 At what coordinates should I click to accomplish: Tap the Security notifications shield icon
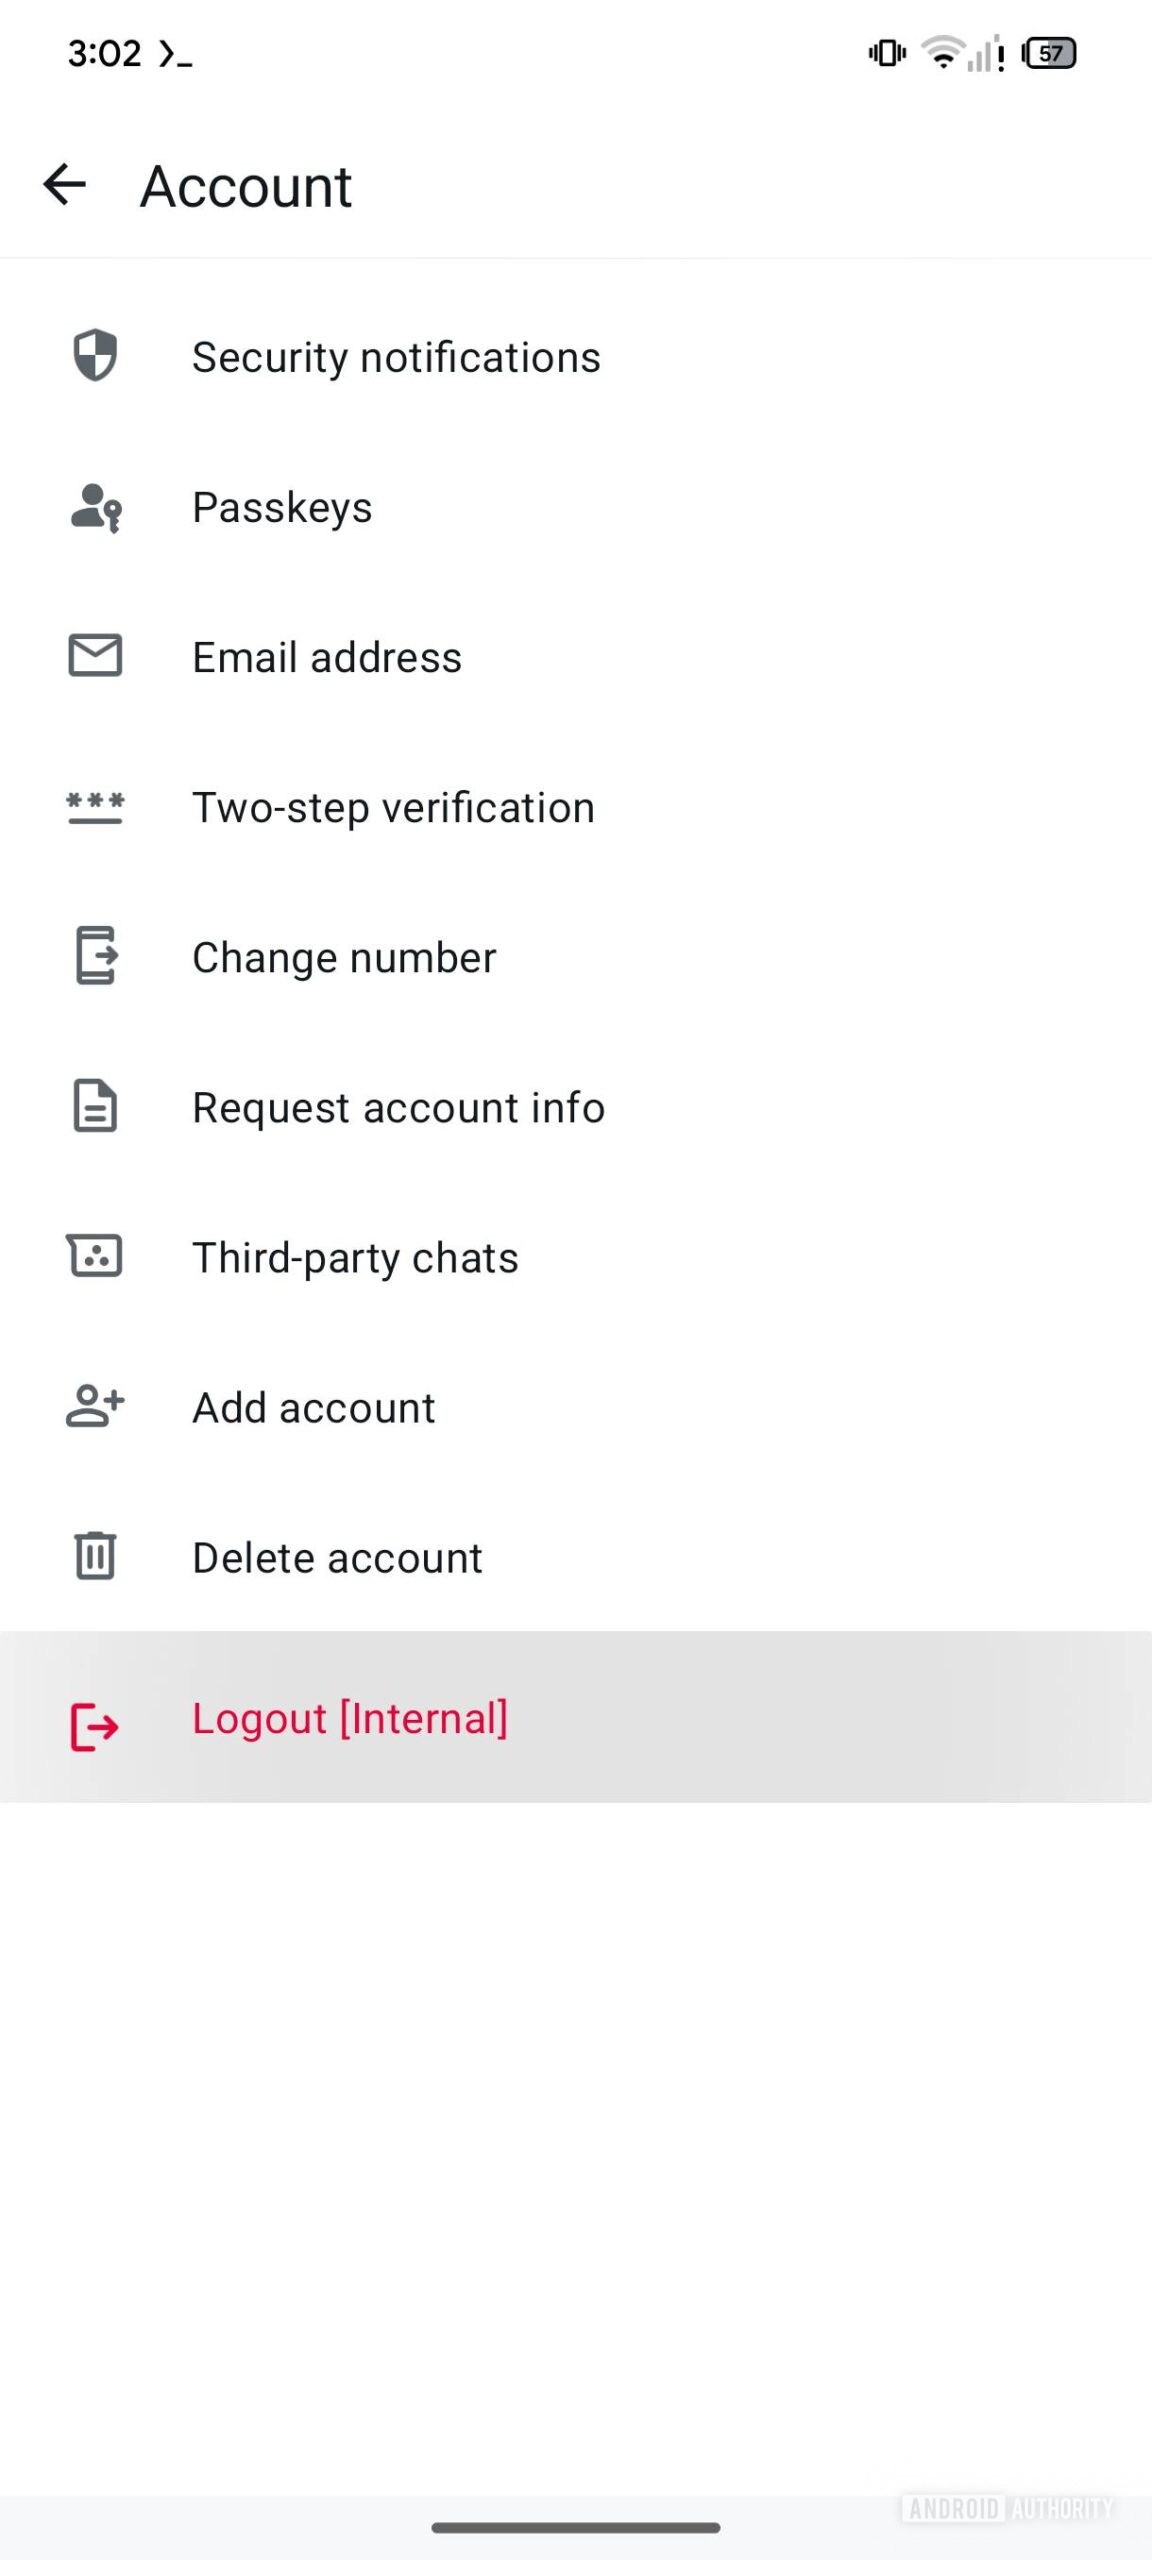point(95,356)
